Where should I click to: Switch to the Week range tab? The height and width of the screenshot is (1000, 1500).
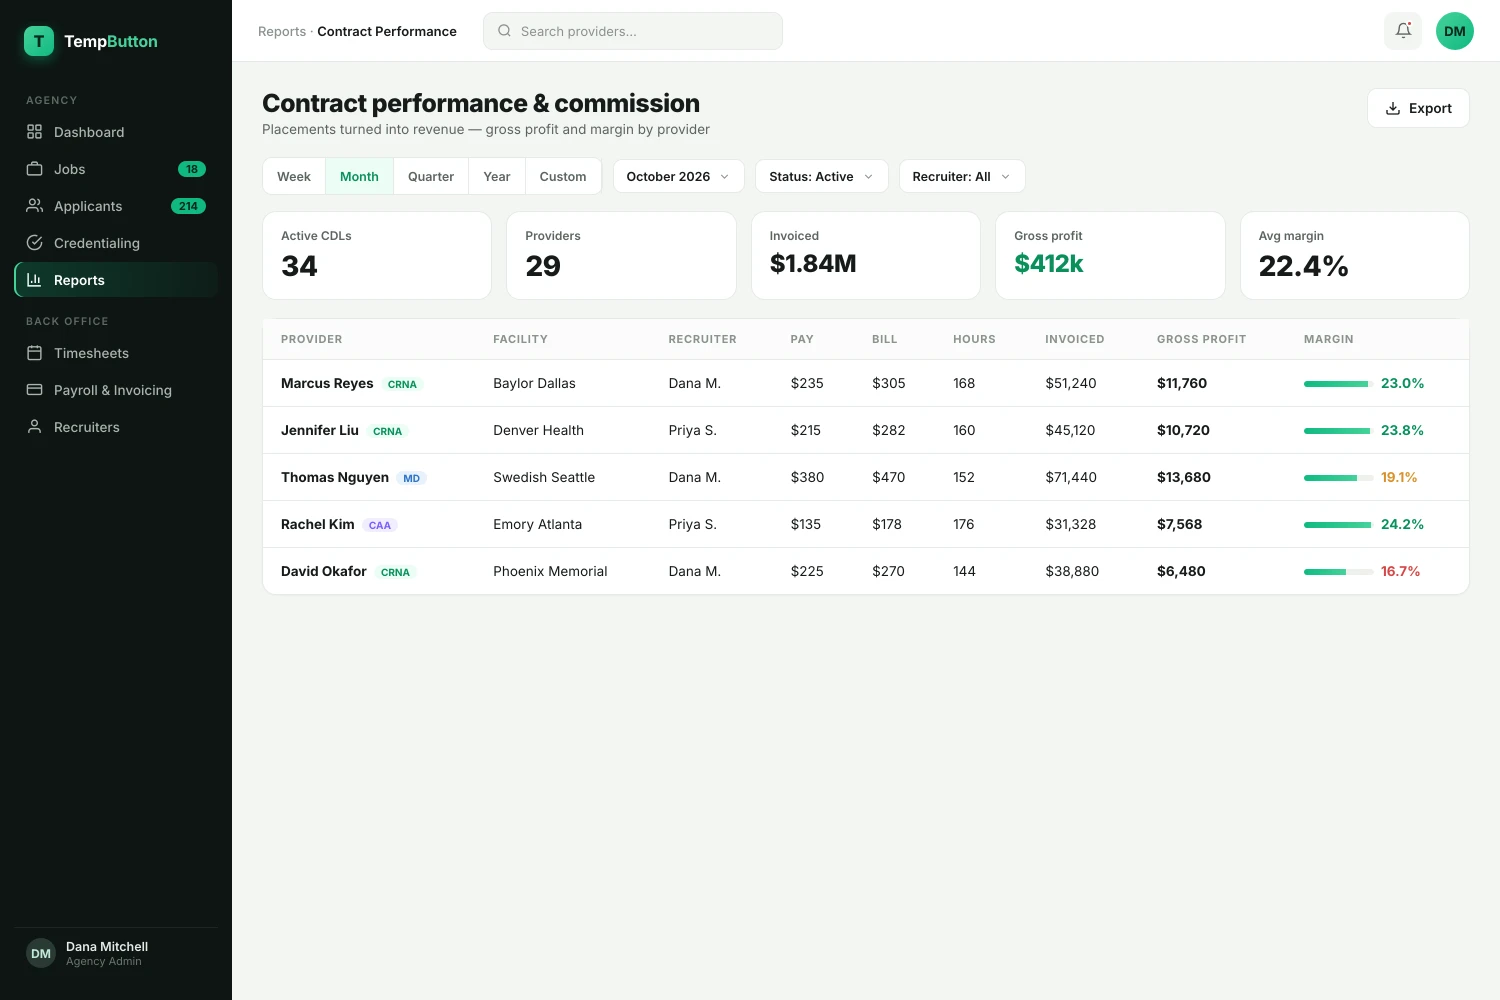pyautogui.click(x=294, y=176)
